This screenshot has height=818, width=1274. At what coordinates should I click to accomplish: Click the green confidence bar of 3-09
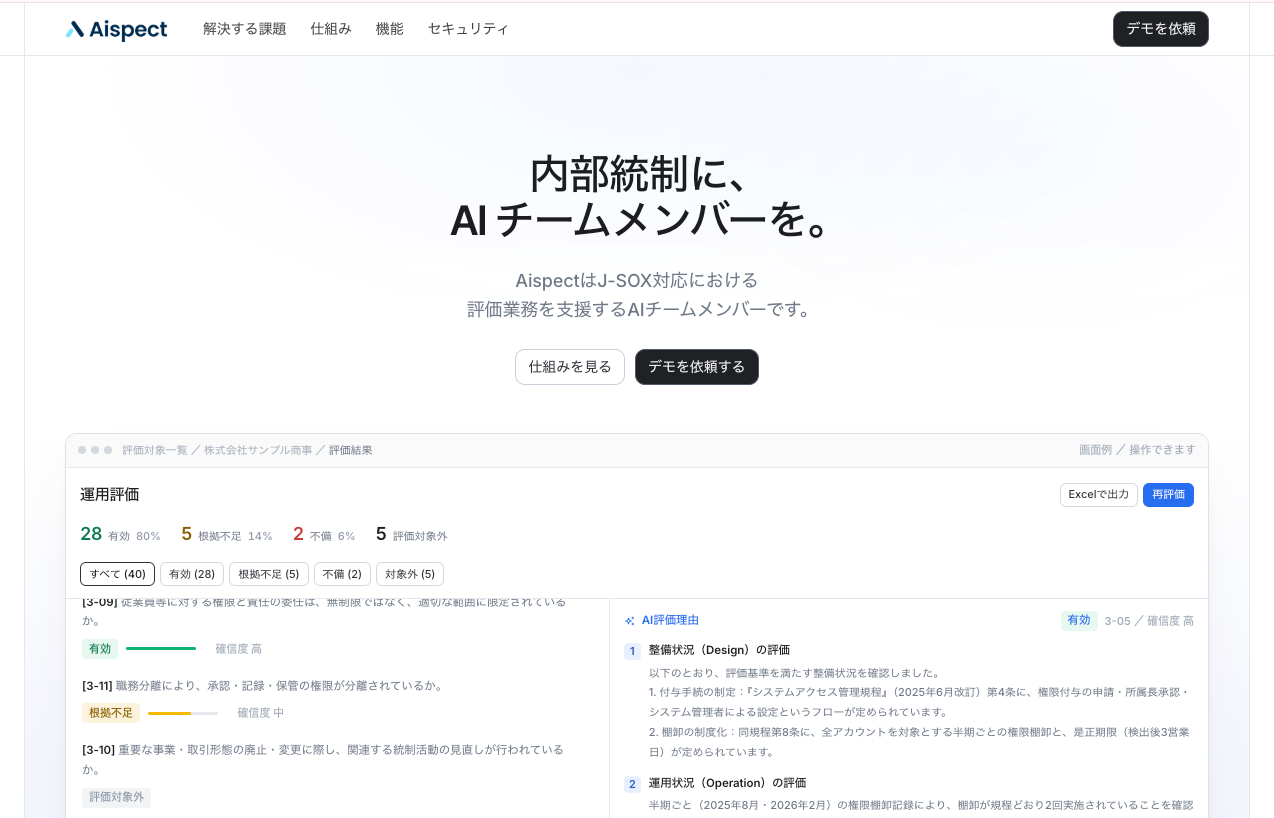coord(161,649)
